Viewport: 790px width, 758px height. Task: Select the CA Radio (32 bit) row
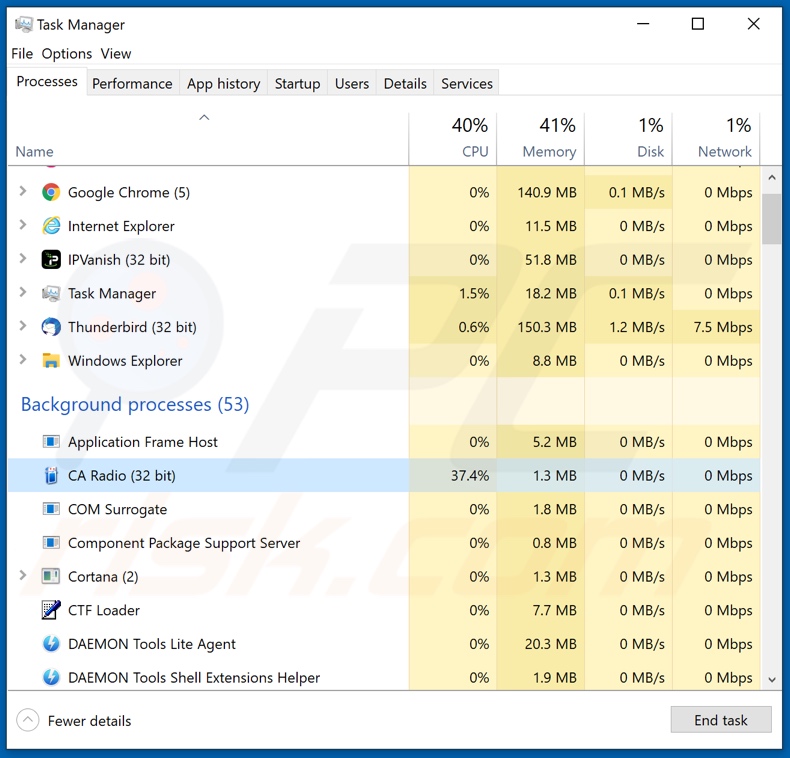click(x=383, y=475)
